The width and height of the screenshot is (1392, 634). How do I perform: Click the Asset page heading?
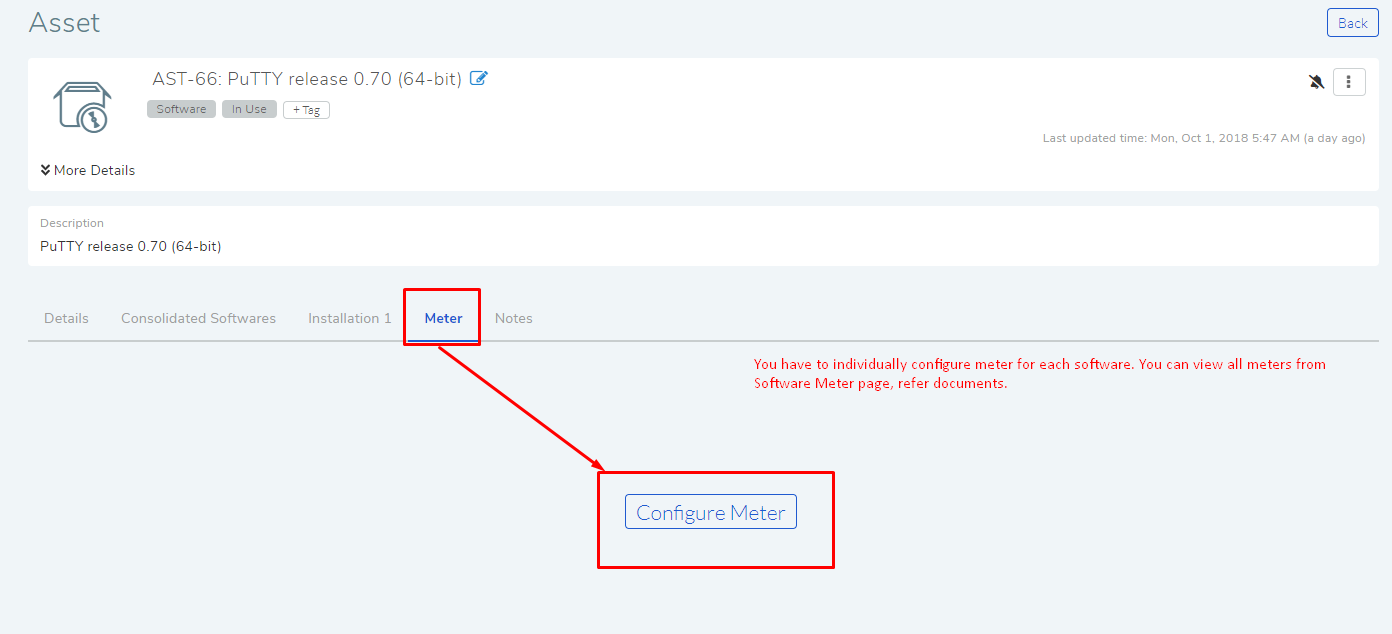(65, 22)
